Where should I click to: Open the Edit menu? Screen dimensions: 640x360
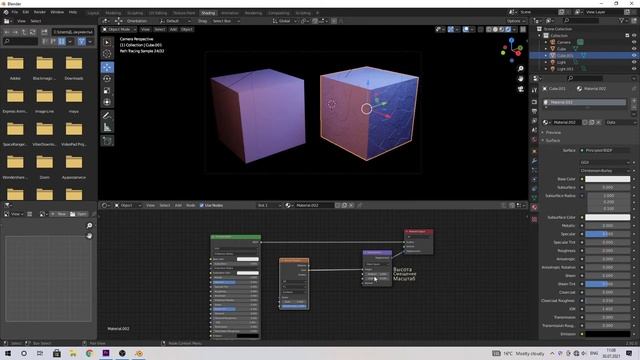(x=26, y=12)
